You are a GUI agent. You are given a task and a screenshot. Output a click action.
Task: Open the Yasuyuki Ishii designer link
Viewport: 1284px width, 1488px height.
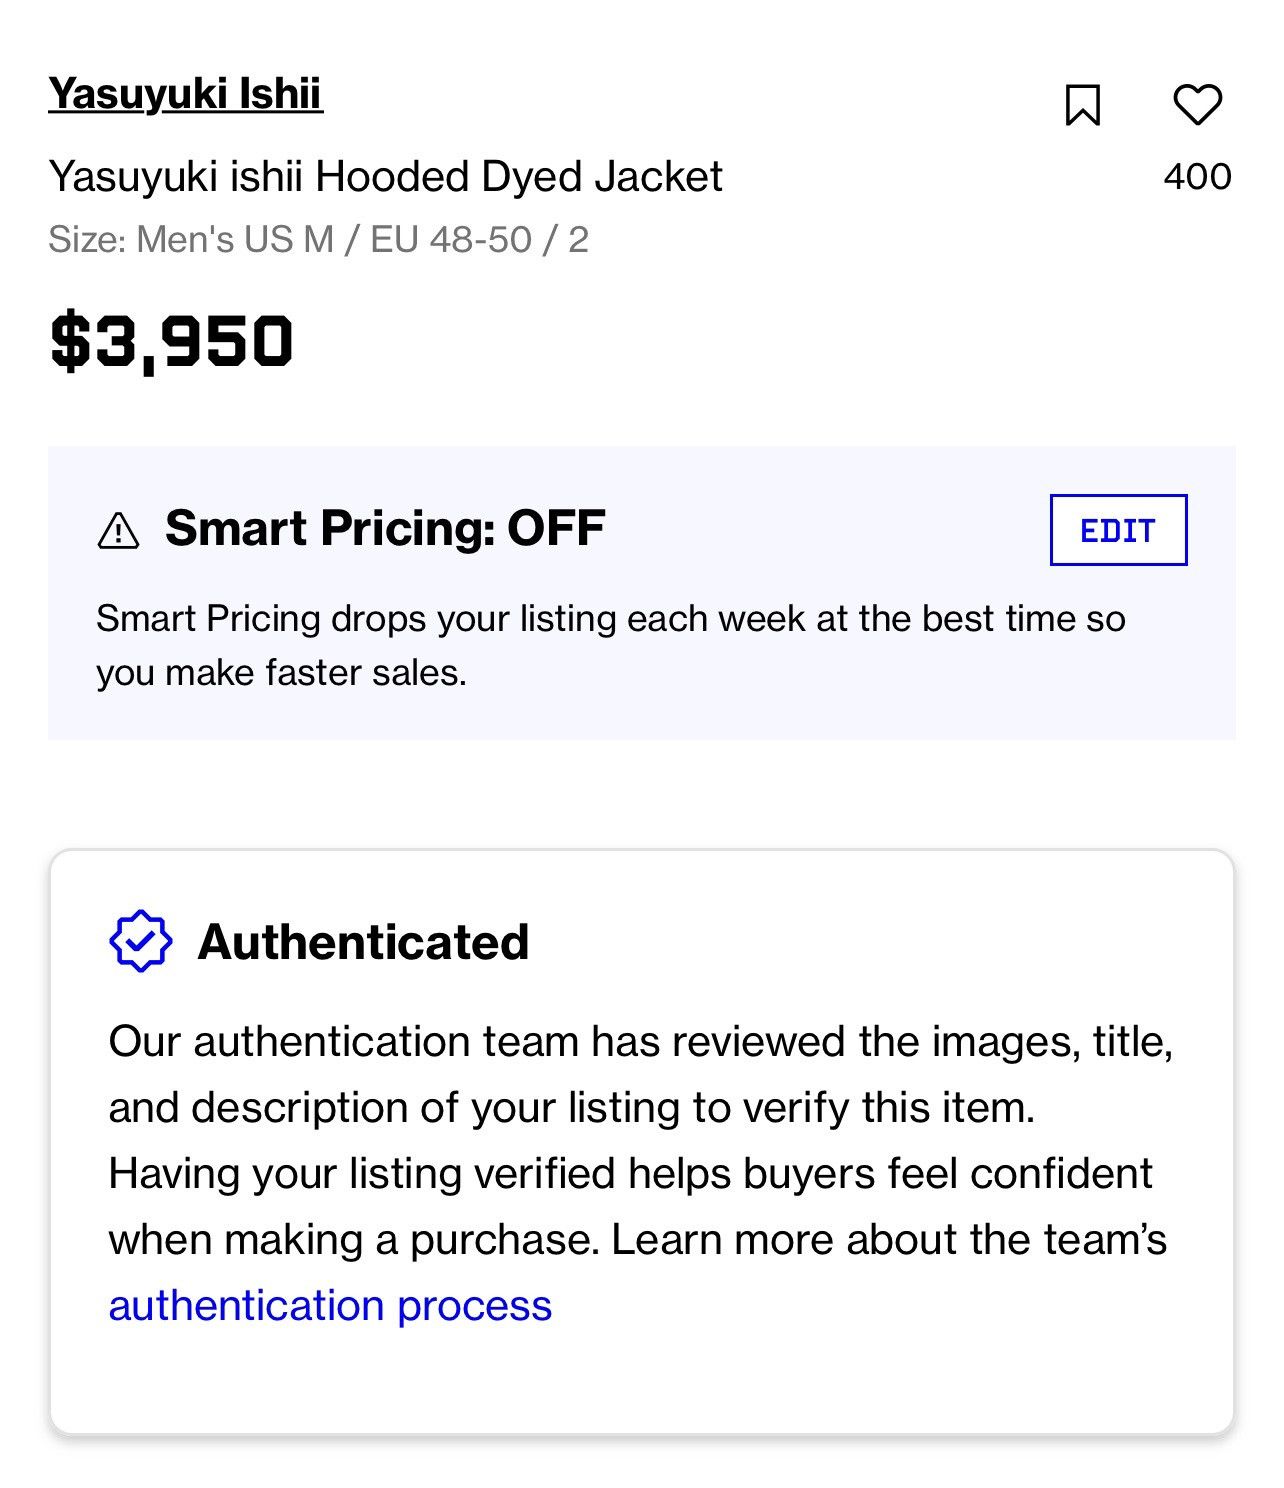click(x=186, y=94)
